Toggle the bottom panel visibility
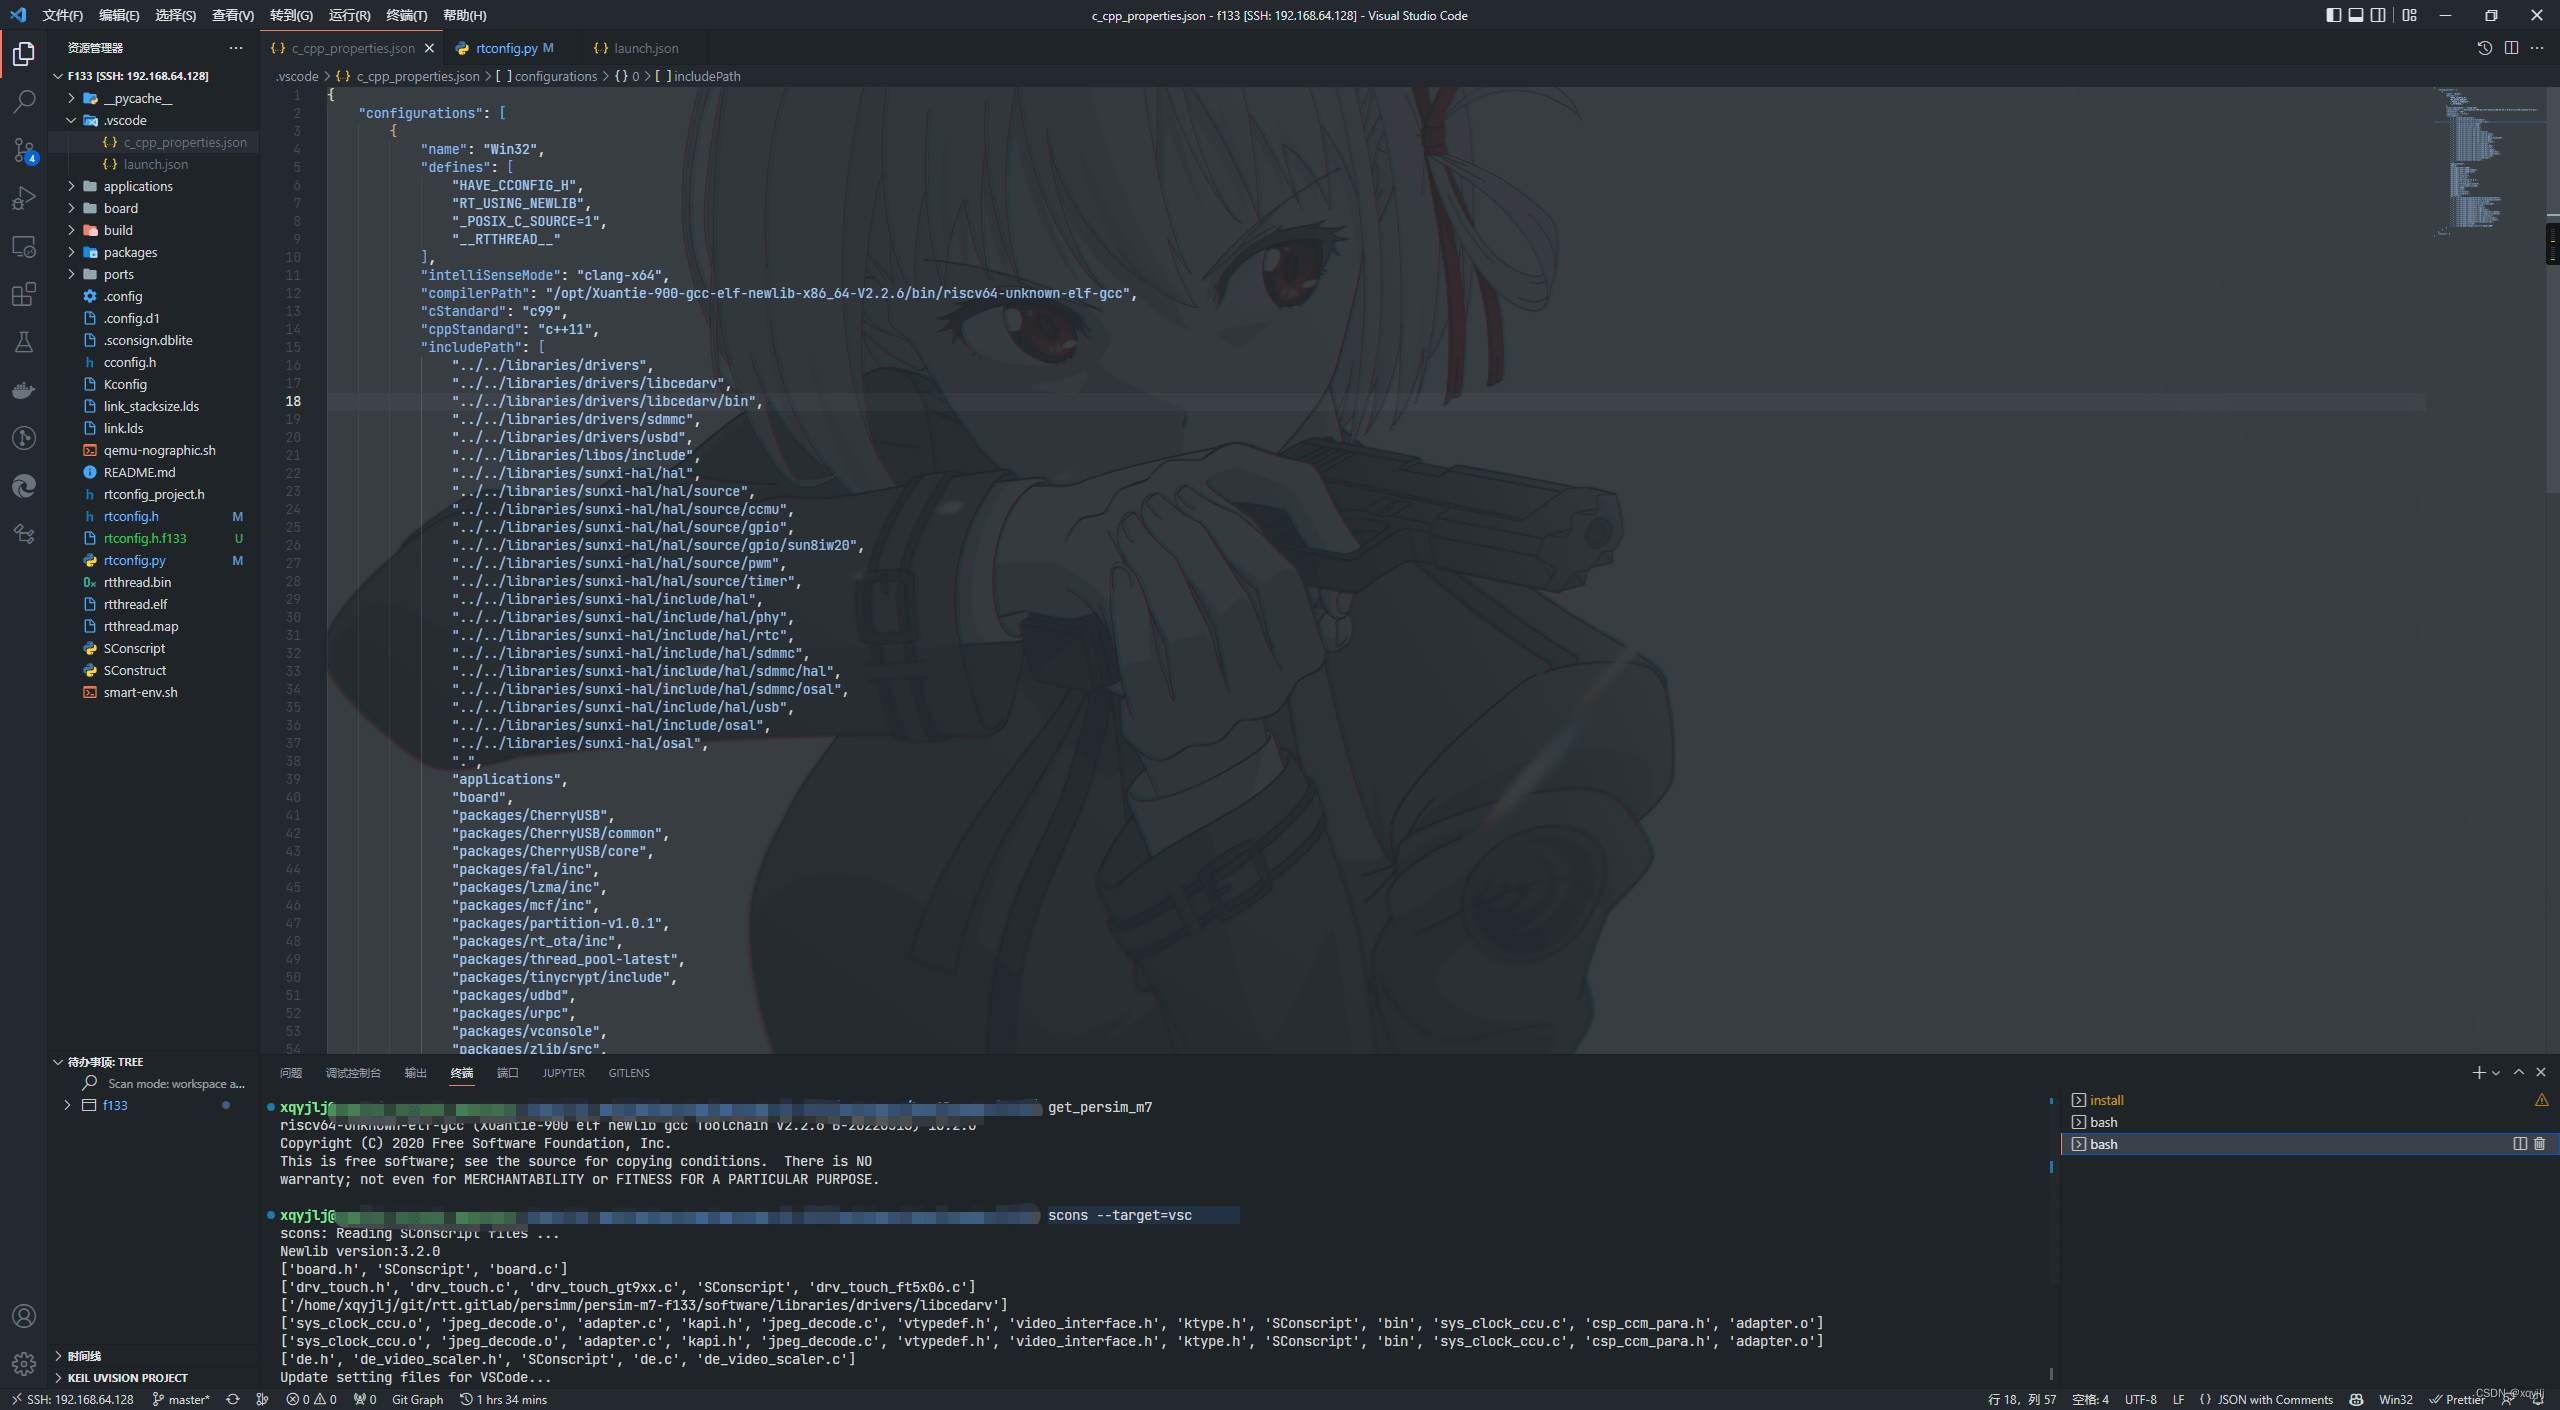The height and width of the screenshot is (1410, 2560). click(x=2355, y=15)
